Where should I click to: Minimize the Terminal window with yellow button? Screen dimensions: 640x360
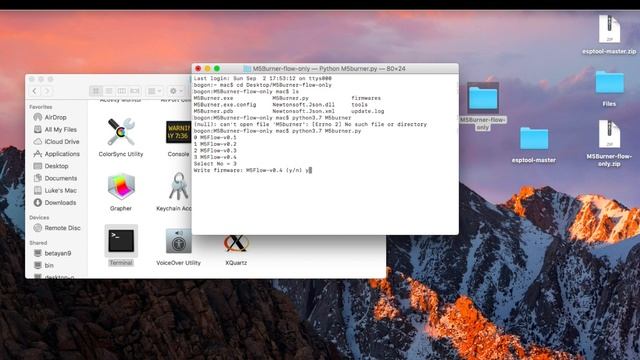pos(207,69)
